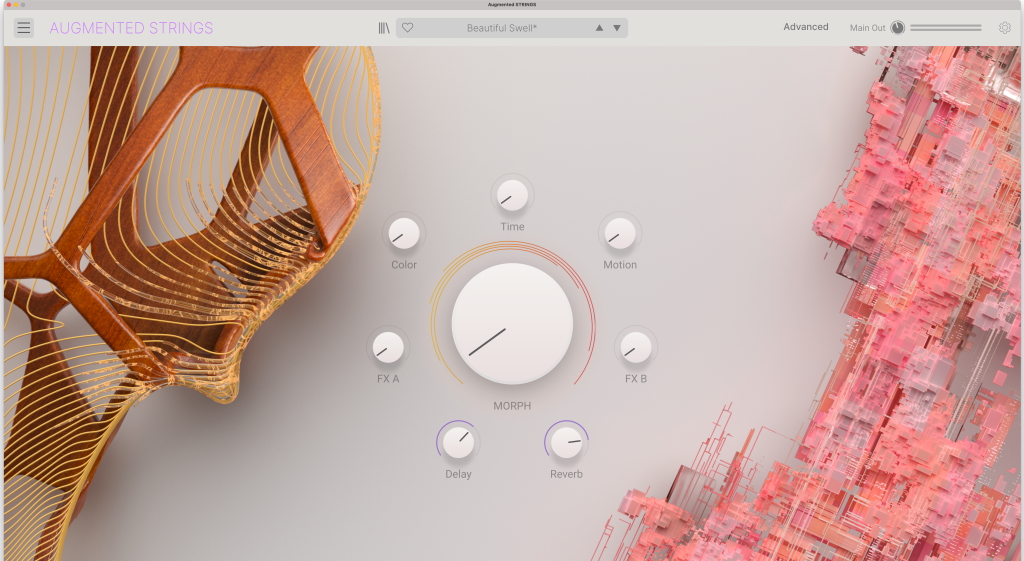
Task: Open the preset library browser icon
Action: coord(384,28)
